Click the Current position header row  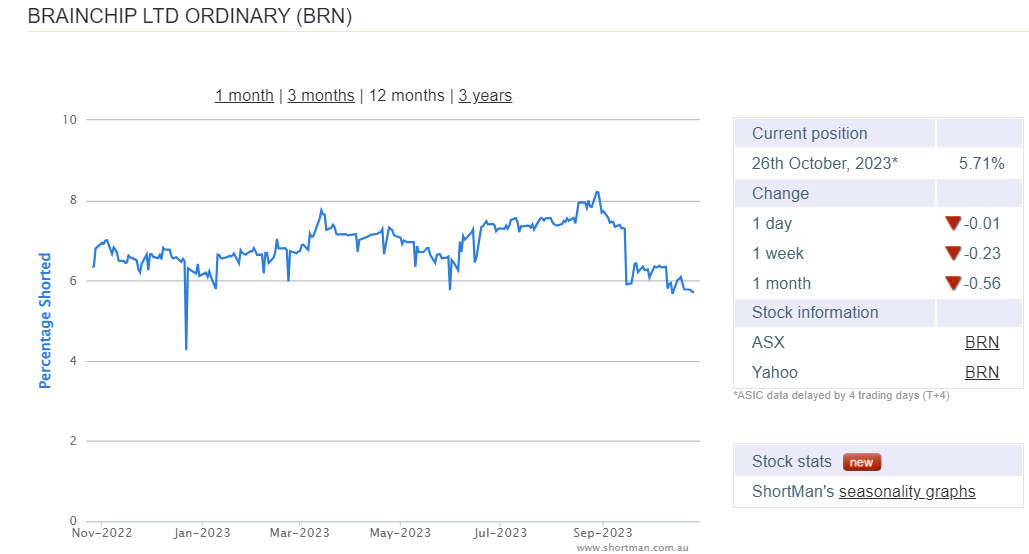pyautogui.click(x=810, y=133)
